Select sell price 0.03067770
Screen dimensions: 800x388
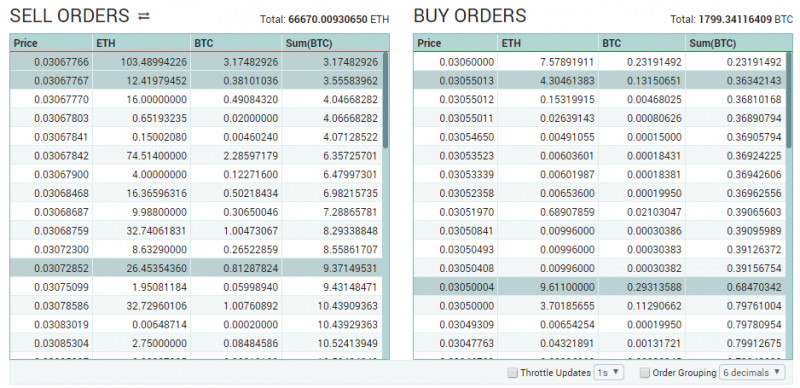pyautogui.click(x=62, y=100)
